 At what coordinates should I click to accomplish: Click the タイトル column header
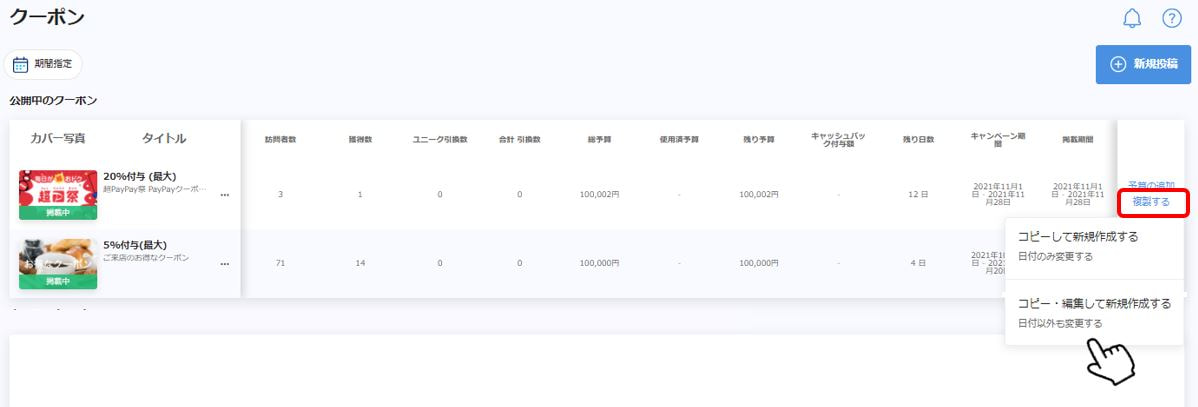tap(164, 139)
